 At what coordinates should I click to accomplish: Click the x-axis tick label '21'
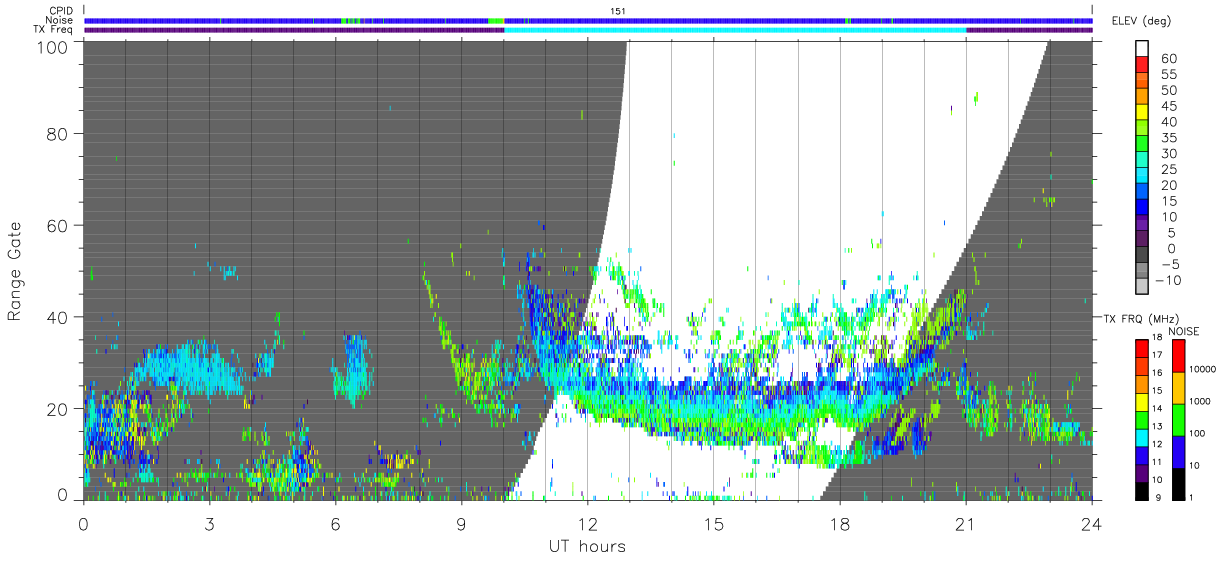(965, 523)
